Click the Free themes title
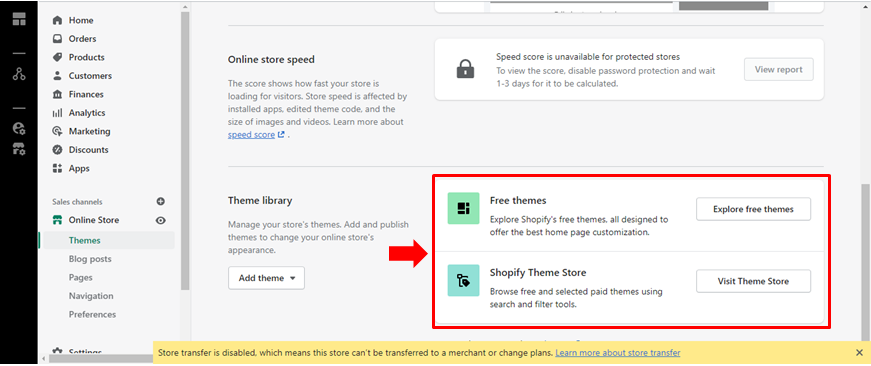Image resolution: width=871 pixels, height=366 pixels. click(x=518, y=200)
